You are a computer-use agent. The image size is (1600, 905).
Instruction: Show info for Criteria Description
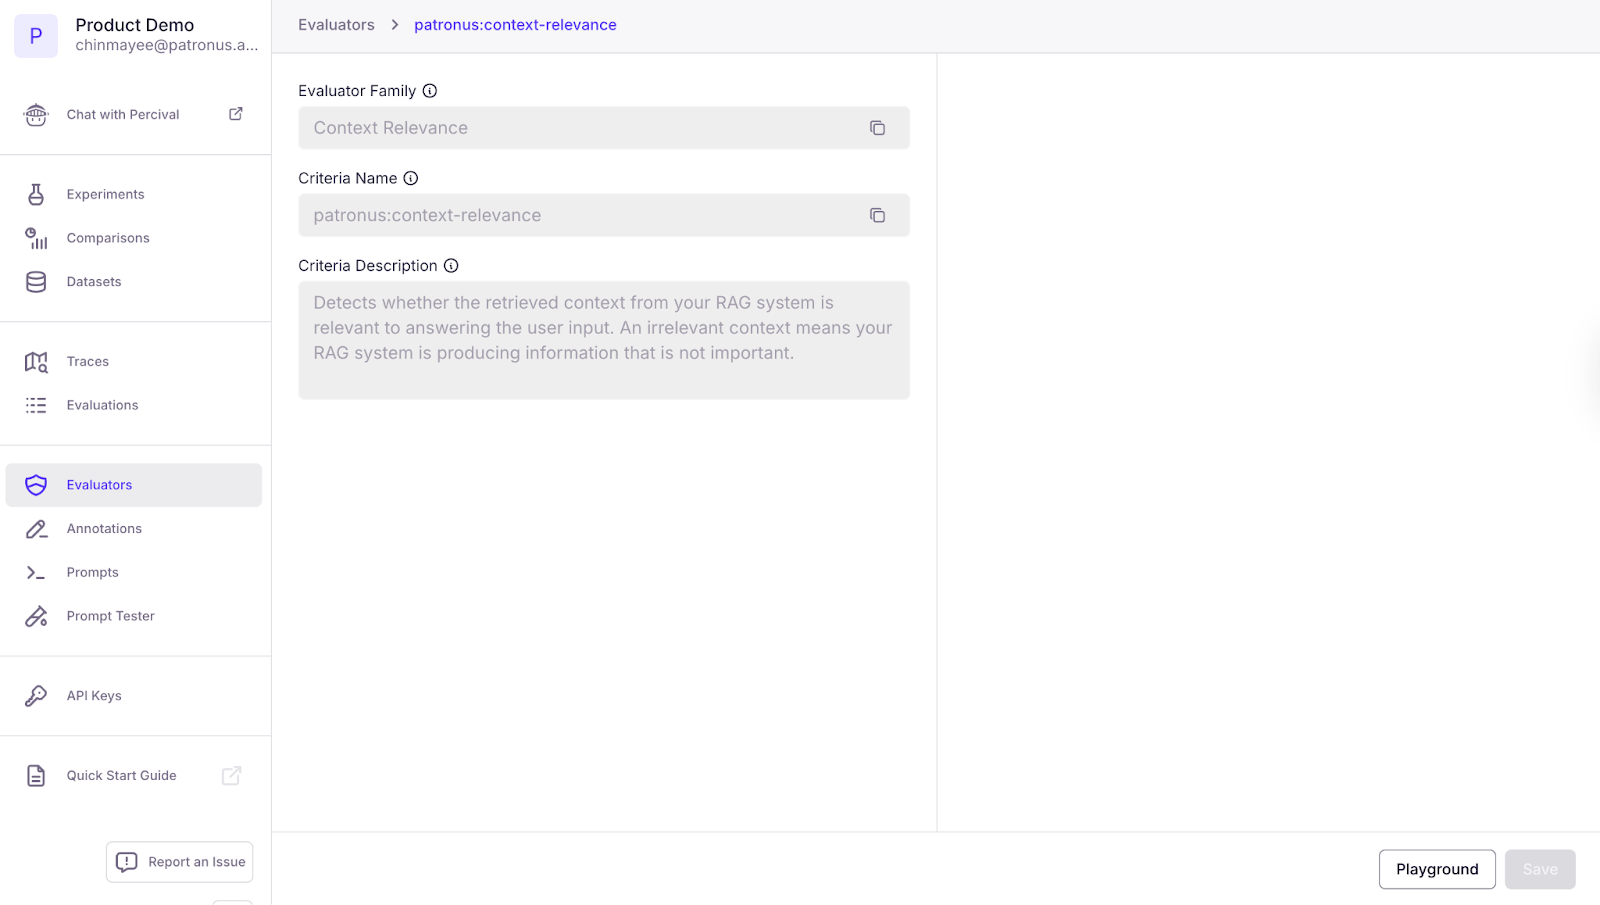click(x=451, y=266)
